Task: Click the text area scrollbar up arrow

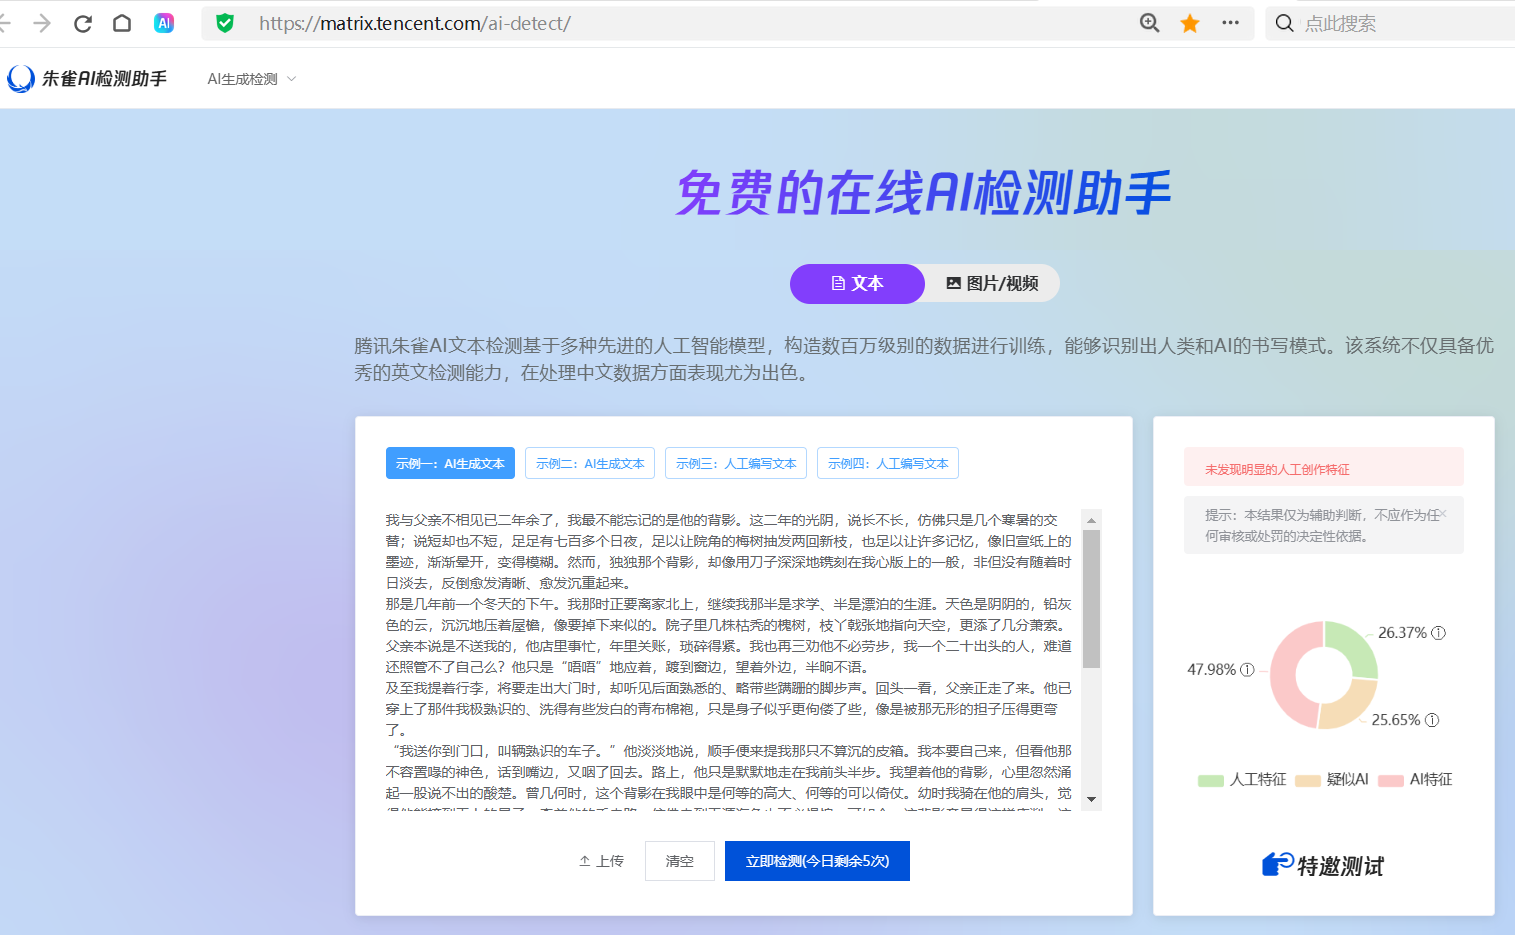Action: (x=1092, y=520)
